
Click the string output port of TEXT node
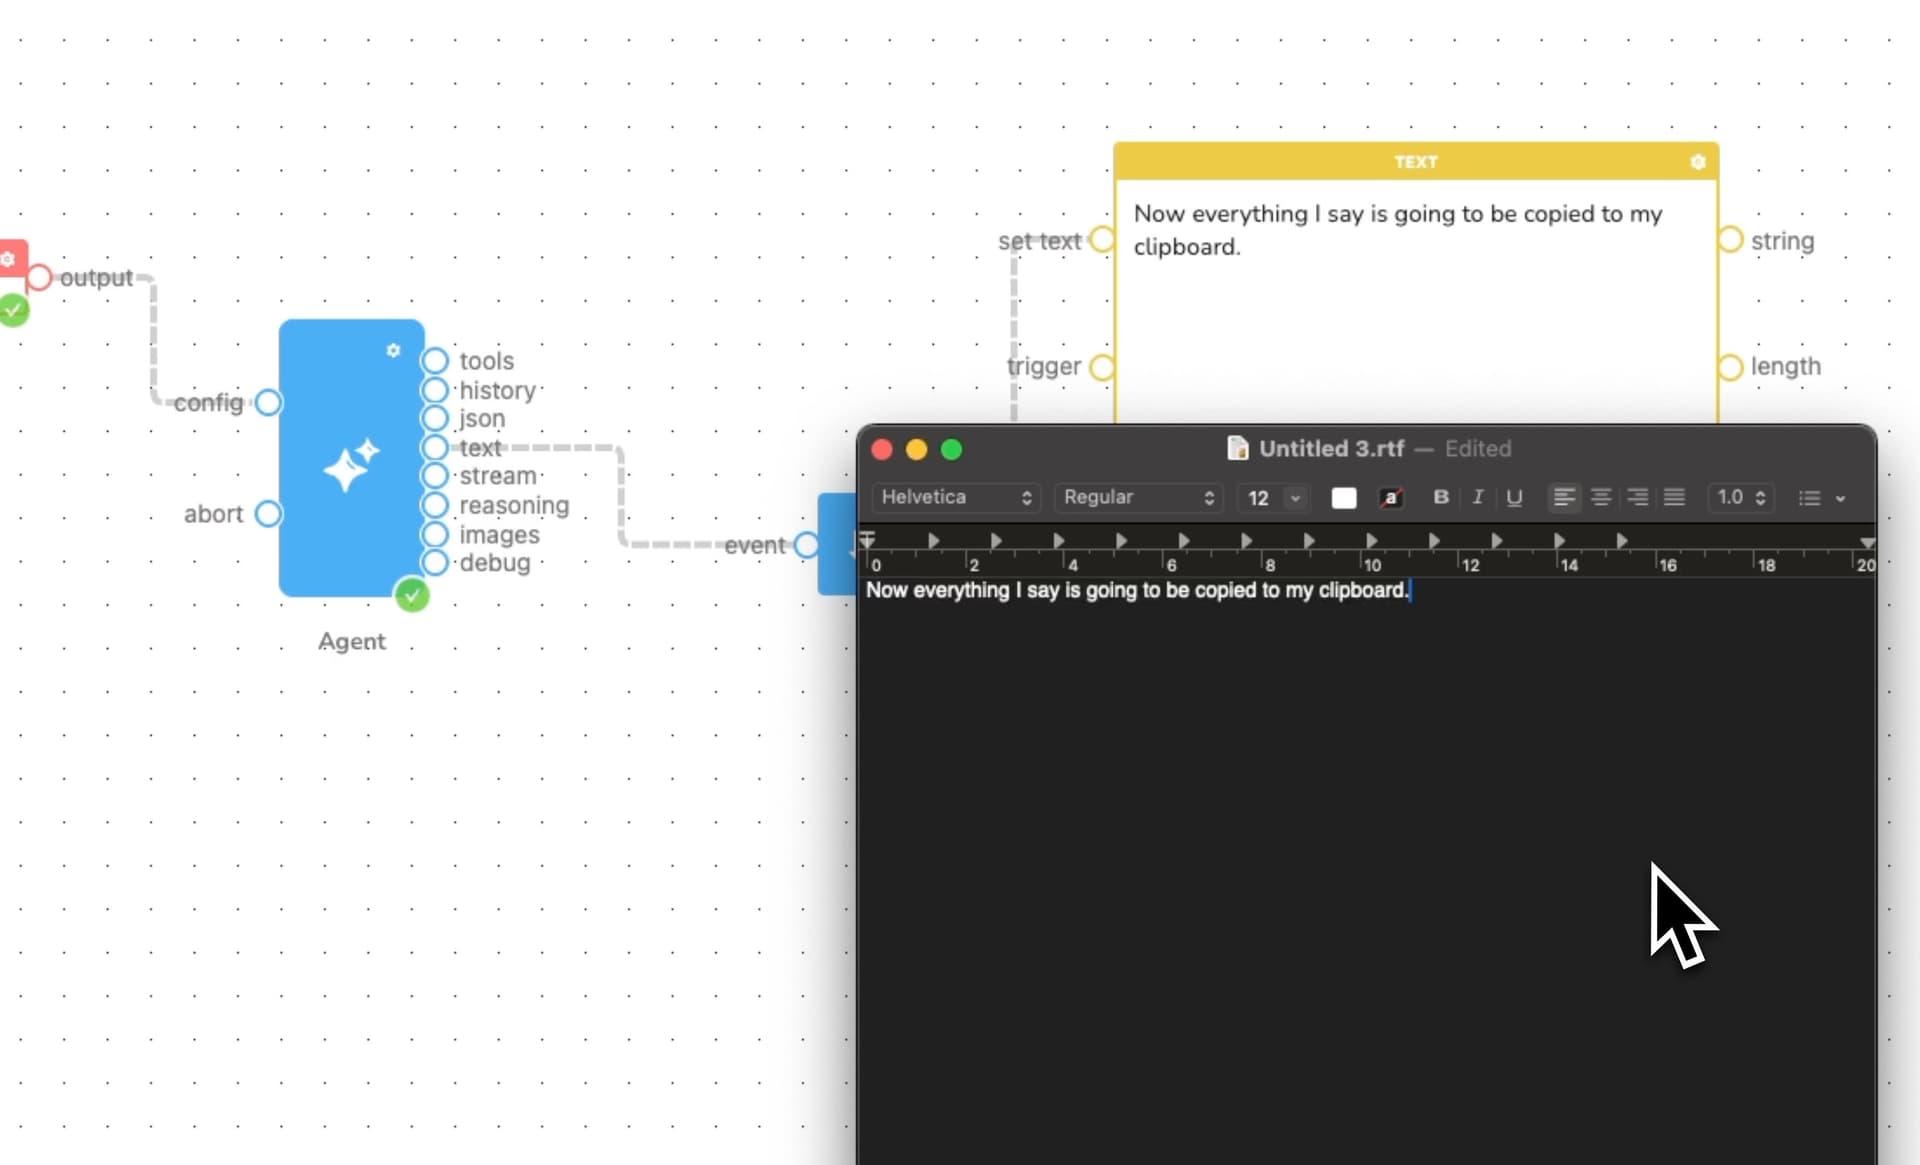tap(1730, 240)
